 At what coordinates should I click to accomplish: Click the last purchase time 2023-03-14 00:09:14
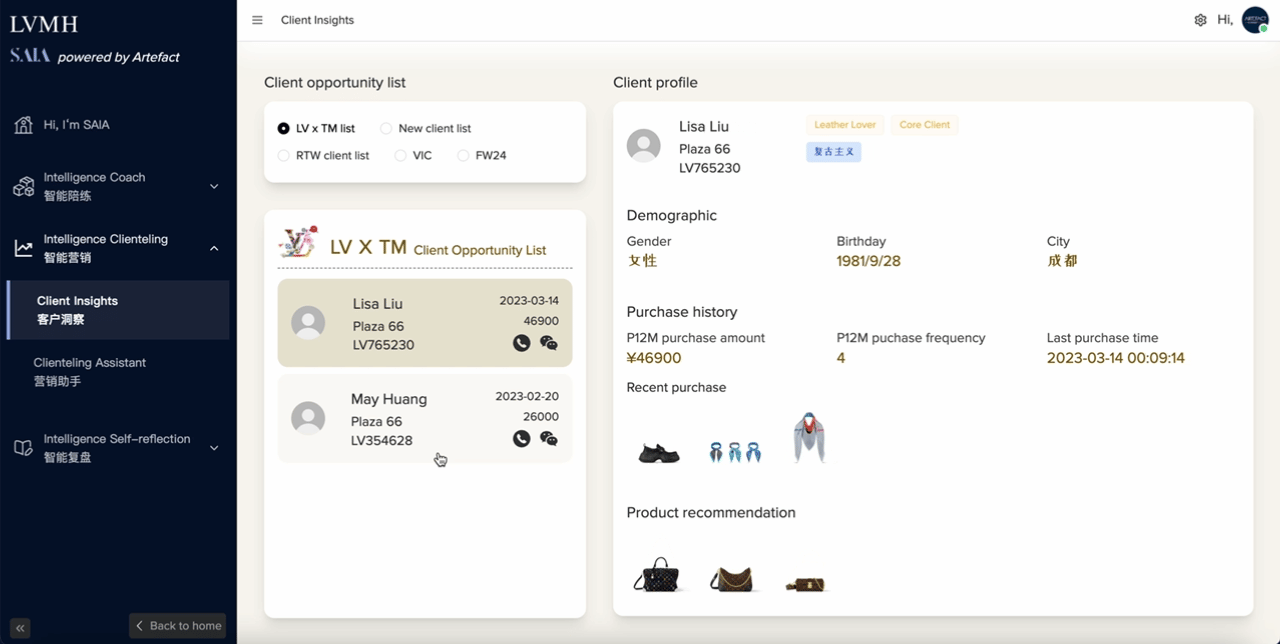1116,358
